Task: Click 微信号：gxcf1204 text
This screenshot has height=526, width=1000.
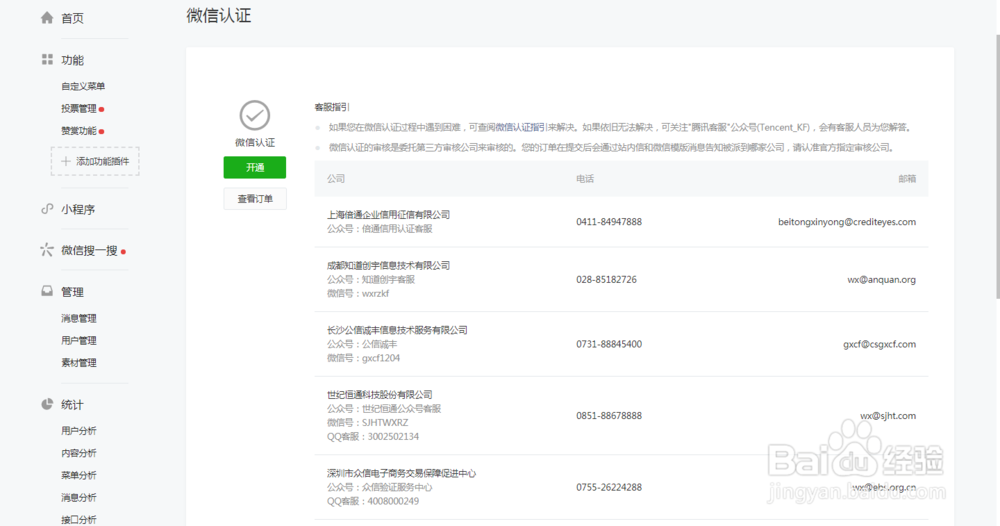Action: (x=364, y=358)
